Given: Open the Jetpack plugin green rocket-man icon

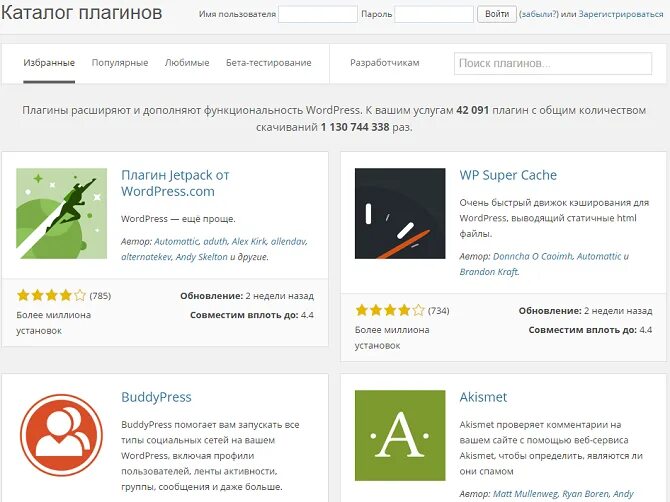Looking at the screenshot, I should (62, 213).
